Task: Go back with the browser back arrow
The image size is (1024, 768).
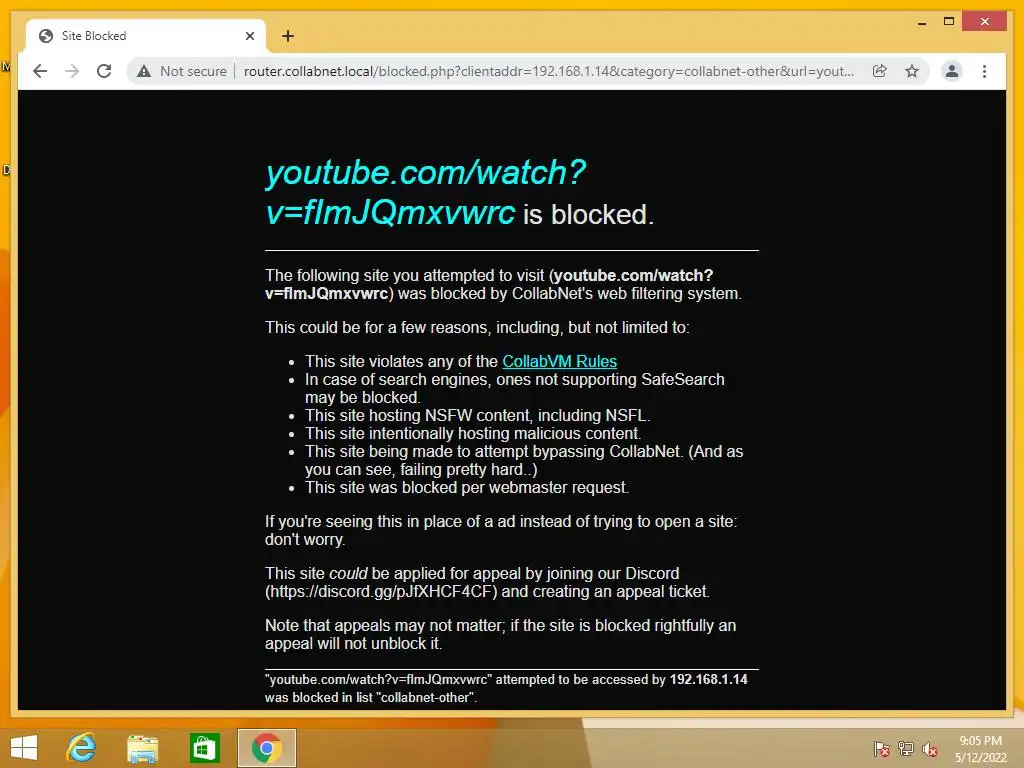Action: point(40,71)
